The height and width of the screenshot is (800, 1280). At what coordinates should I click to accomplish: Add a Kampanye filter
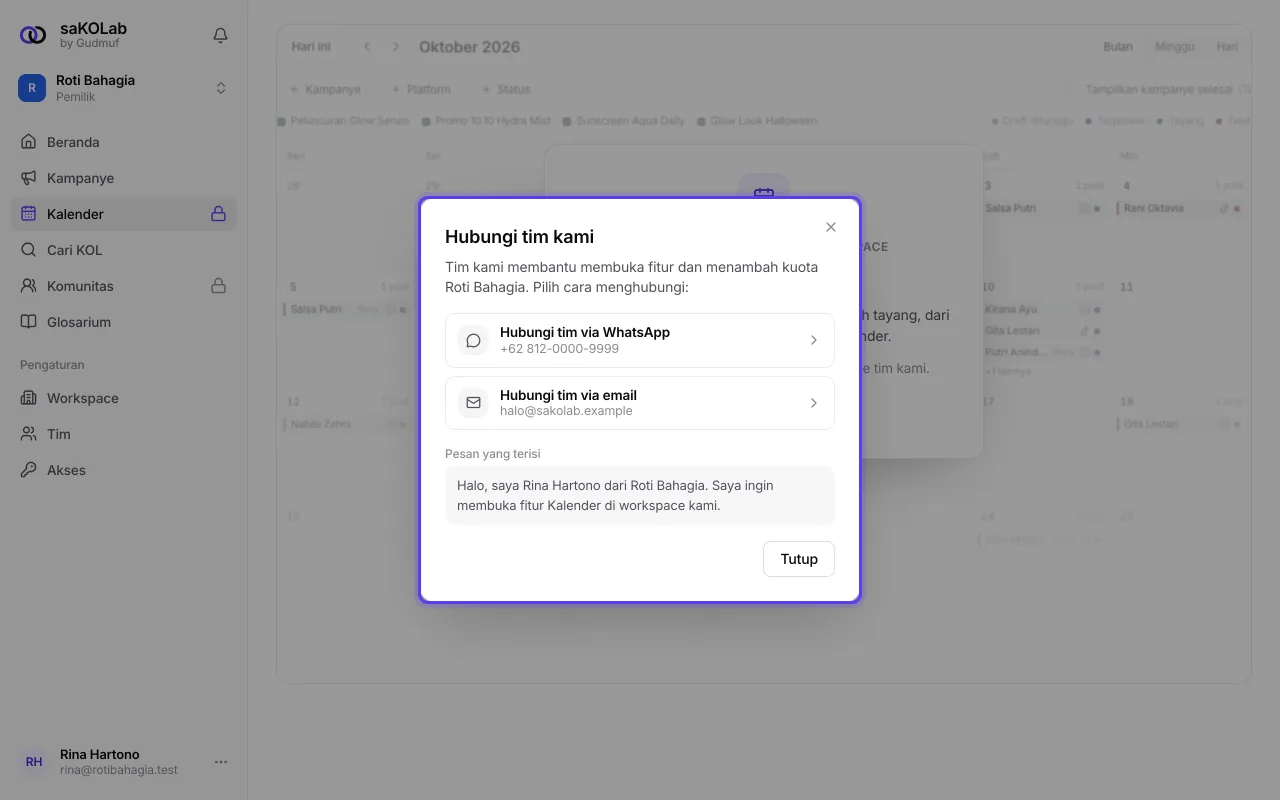coord(325,89)
